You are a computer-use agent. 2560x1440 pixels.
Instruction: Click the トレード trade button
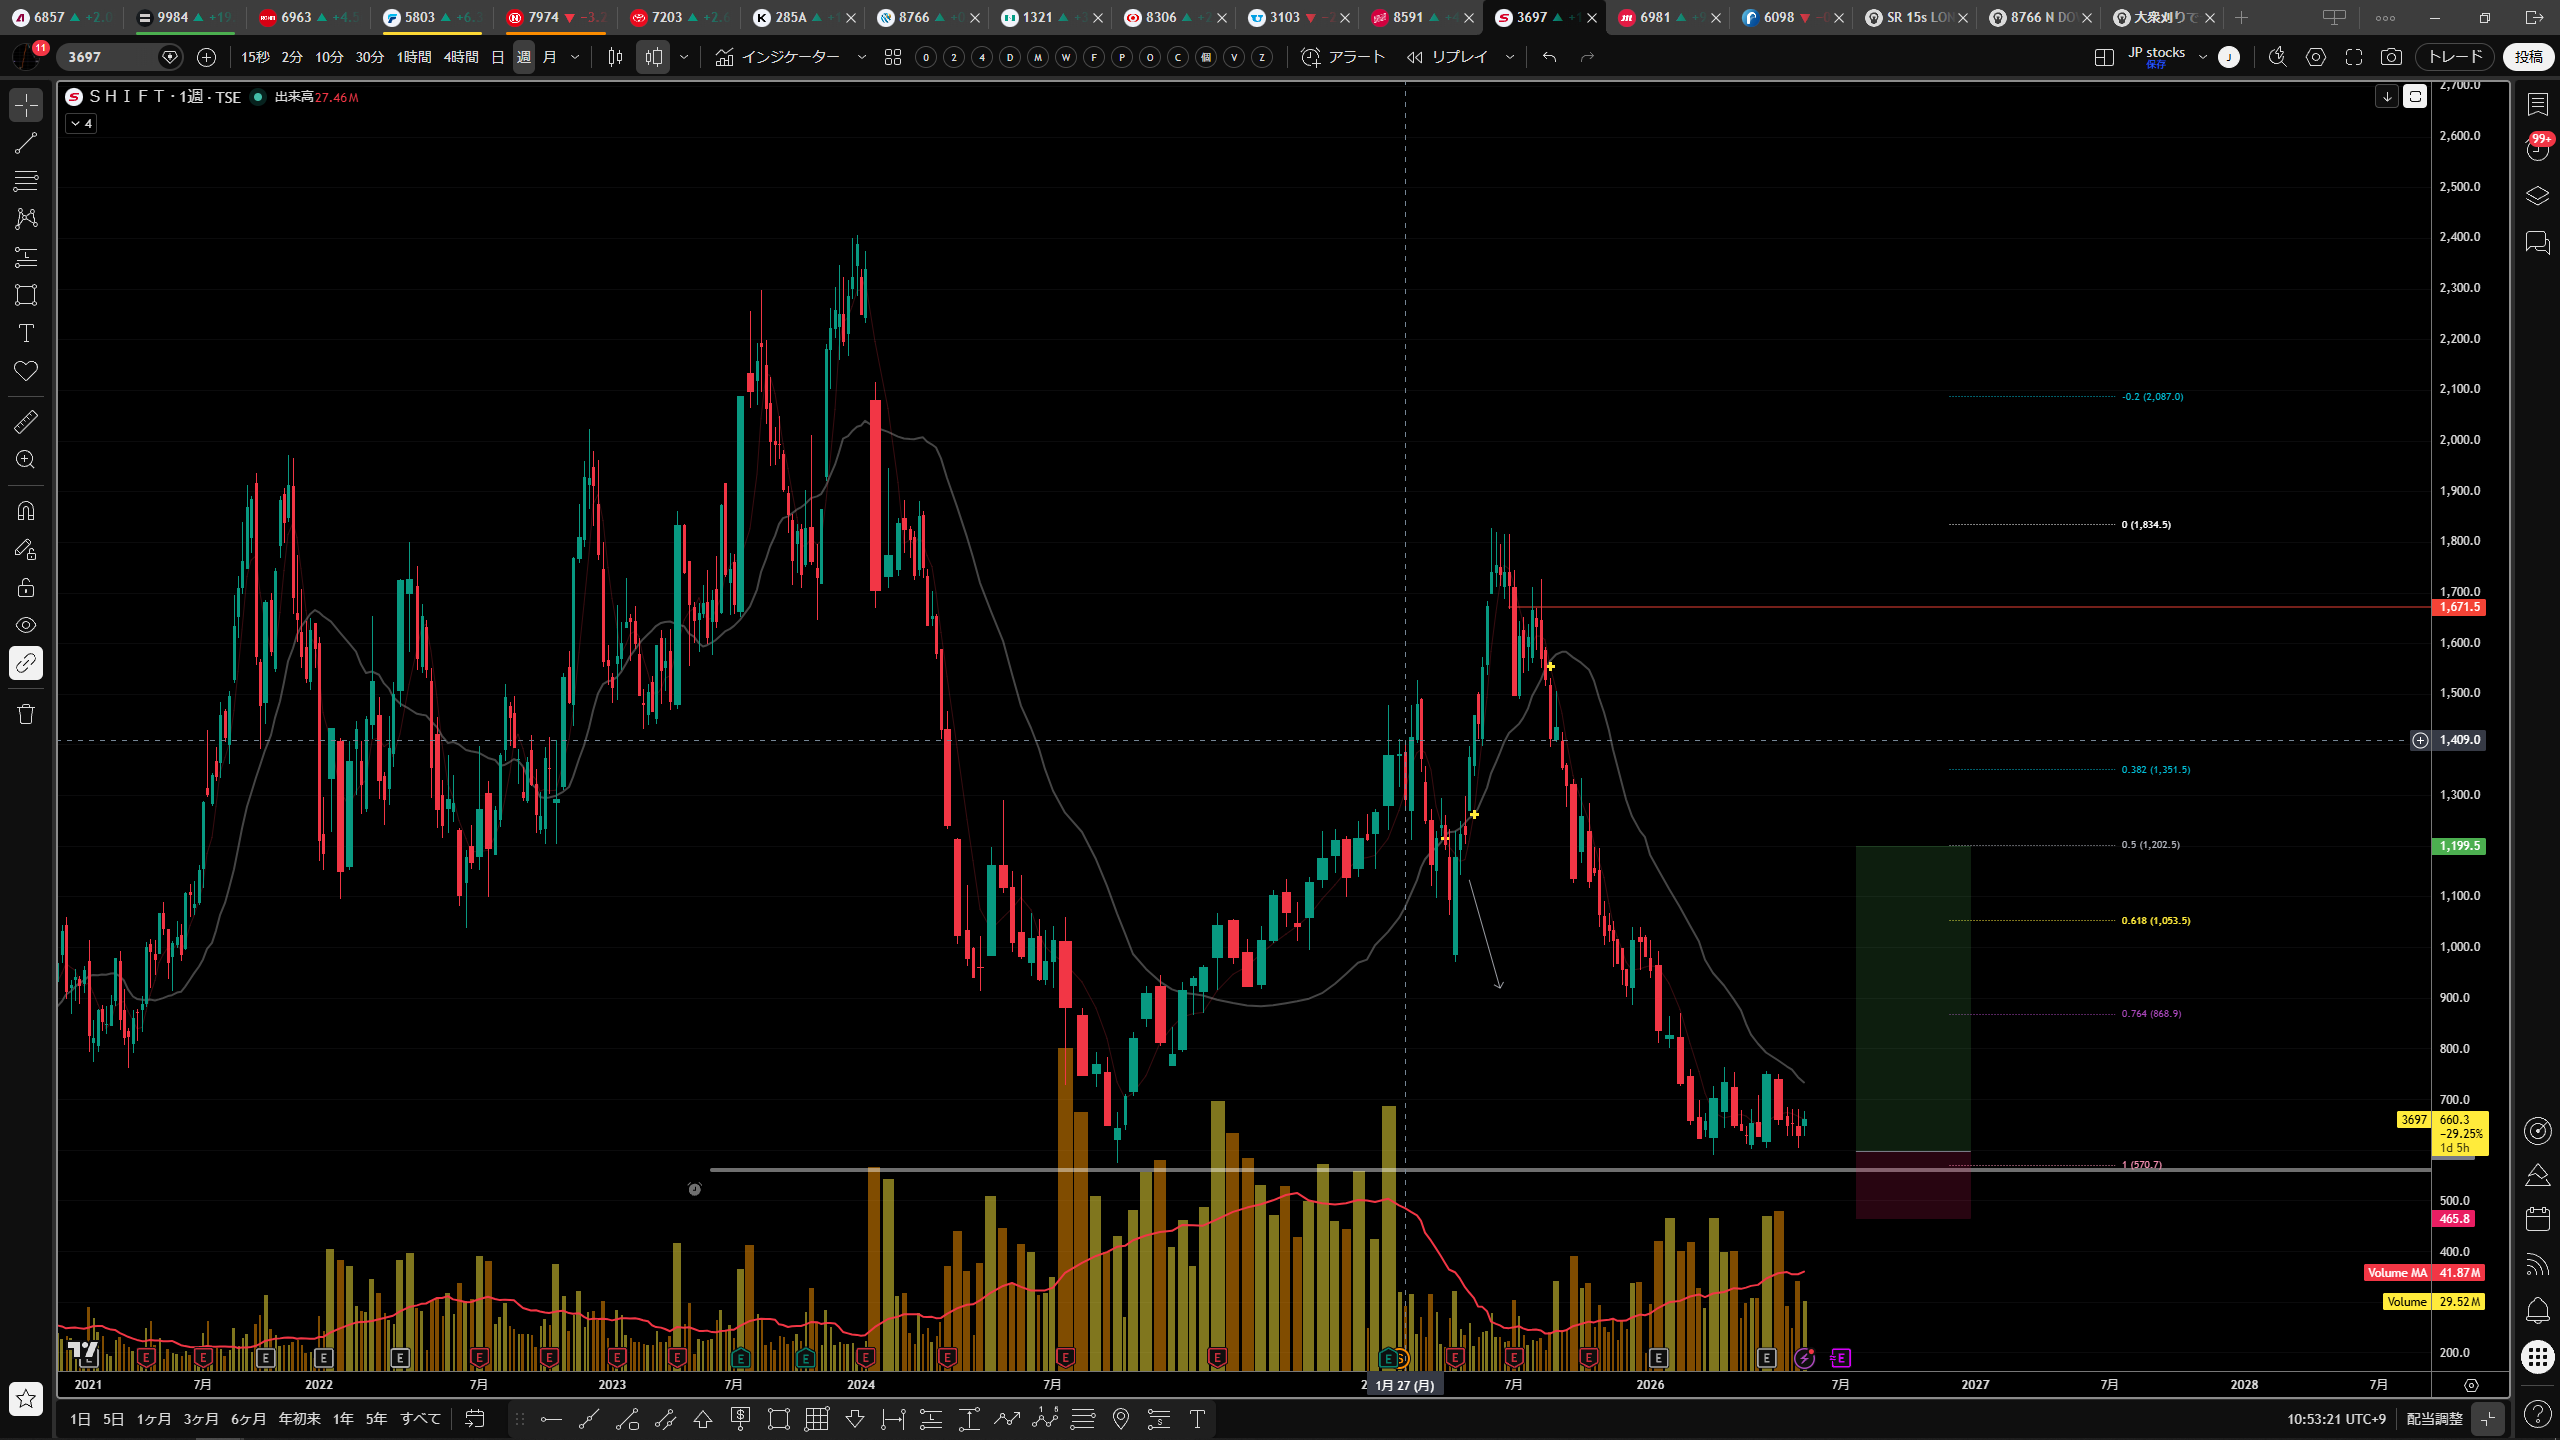point(2456,57)
